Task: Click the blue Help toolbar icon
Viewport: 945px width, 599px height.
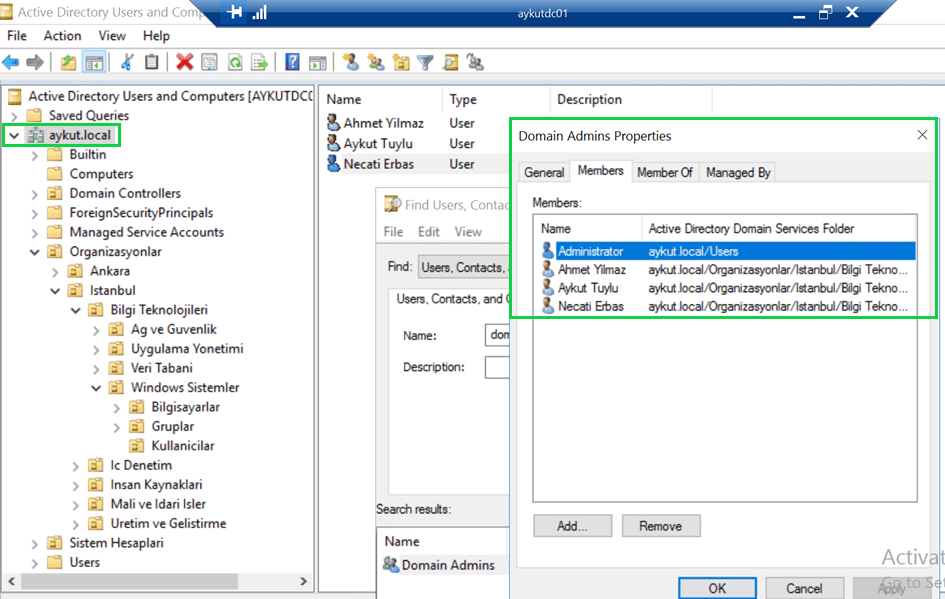Action: [292, 63]
